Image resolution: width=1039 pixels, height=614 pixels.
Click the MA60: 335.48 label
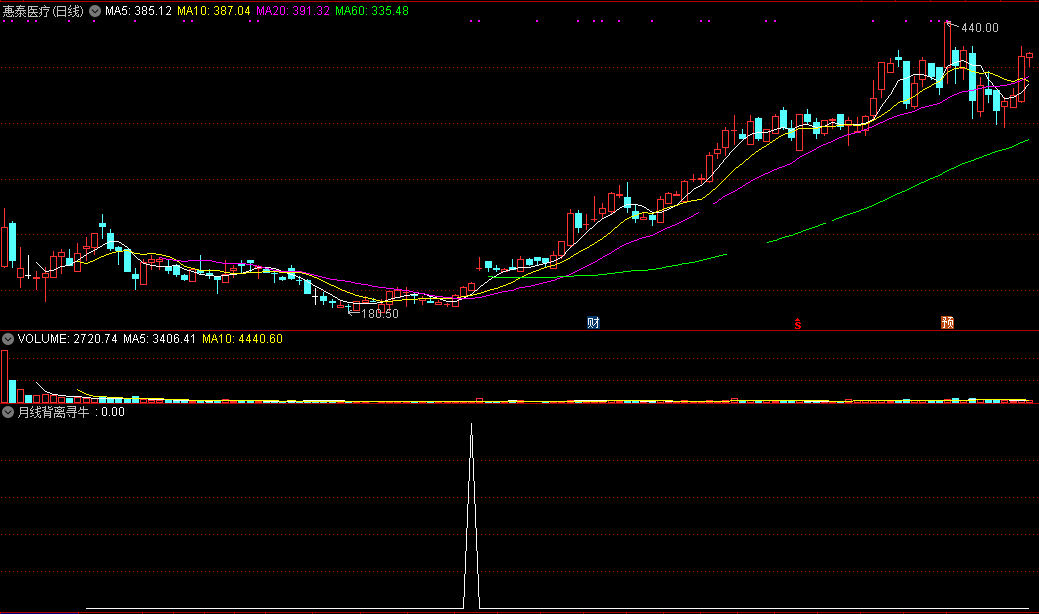tap(372, 11)
